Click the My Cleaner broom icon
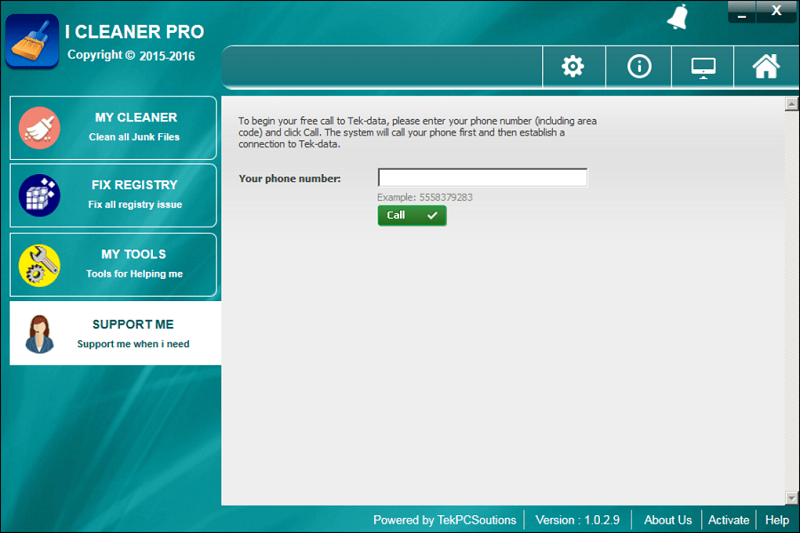 40,128
